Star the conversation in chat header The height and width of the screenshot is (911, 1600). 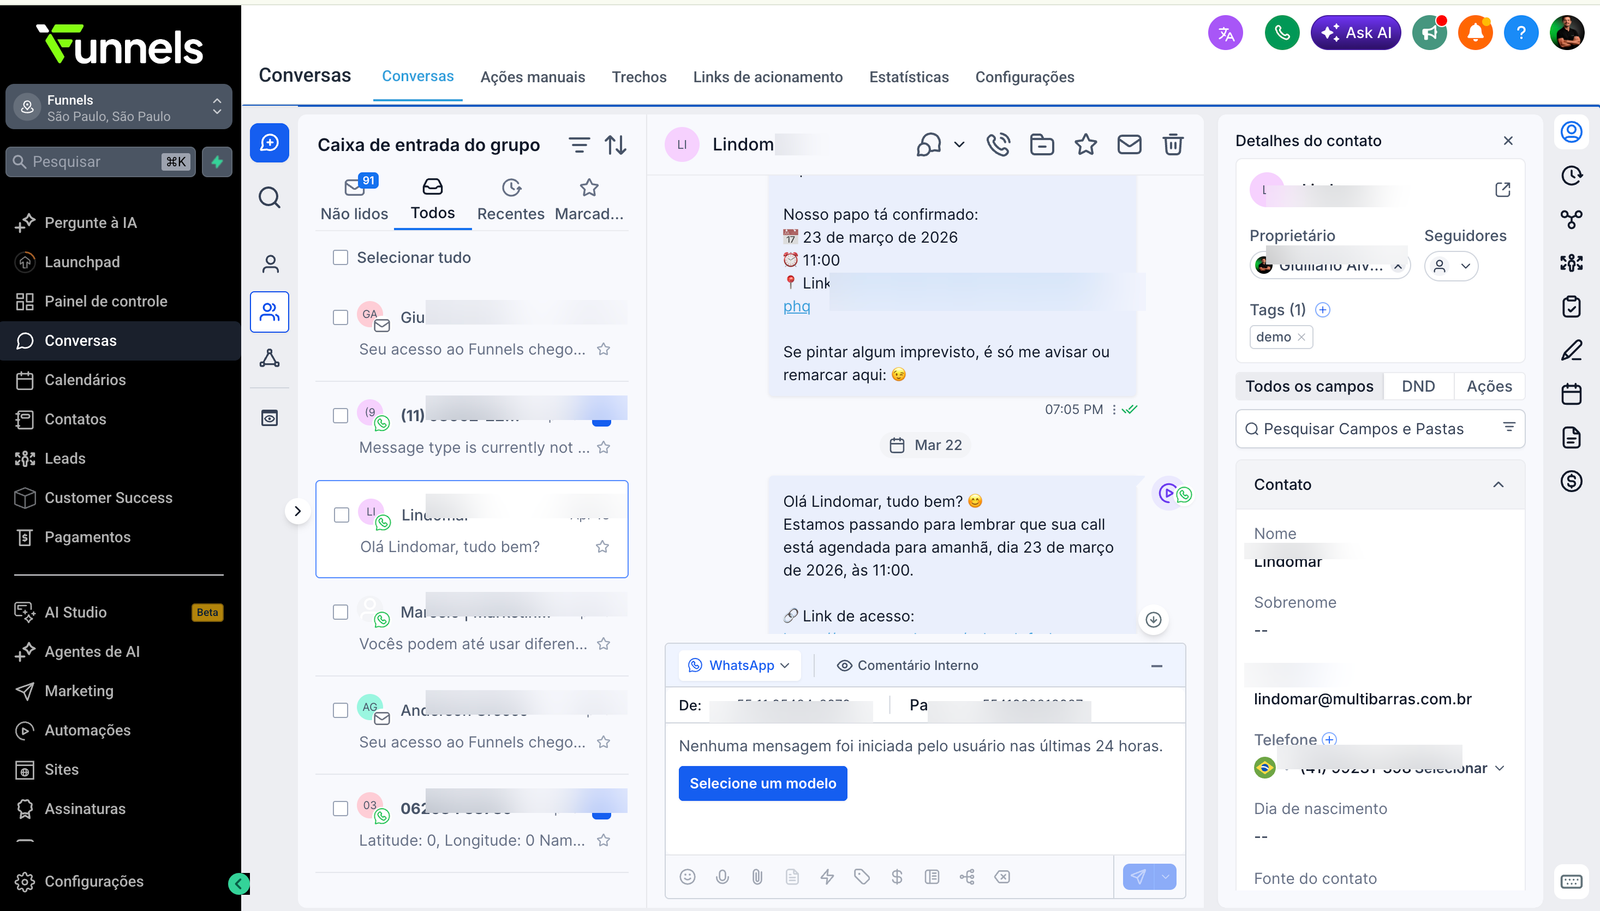pos(1086,145)
